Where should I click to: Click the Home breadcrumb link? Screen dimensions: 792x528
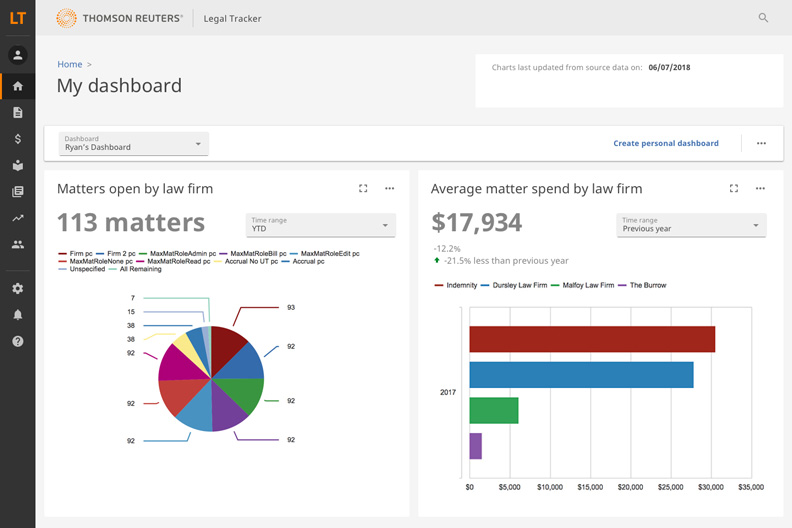69,64
